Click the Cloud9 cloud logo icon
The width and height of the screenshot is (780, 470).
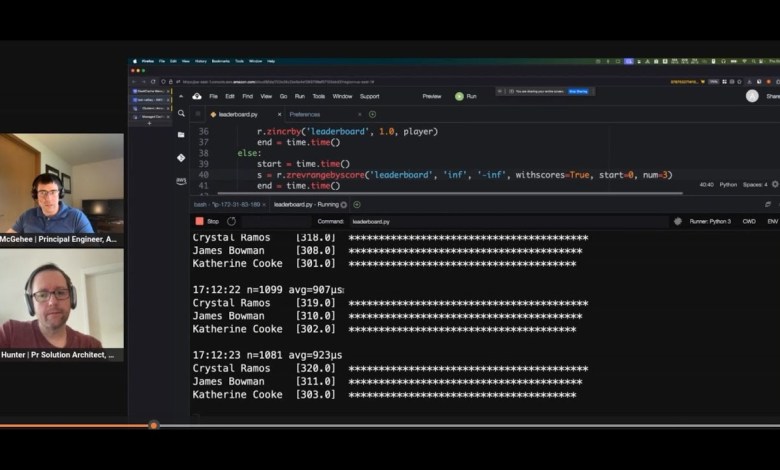(x=197, y=96)
